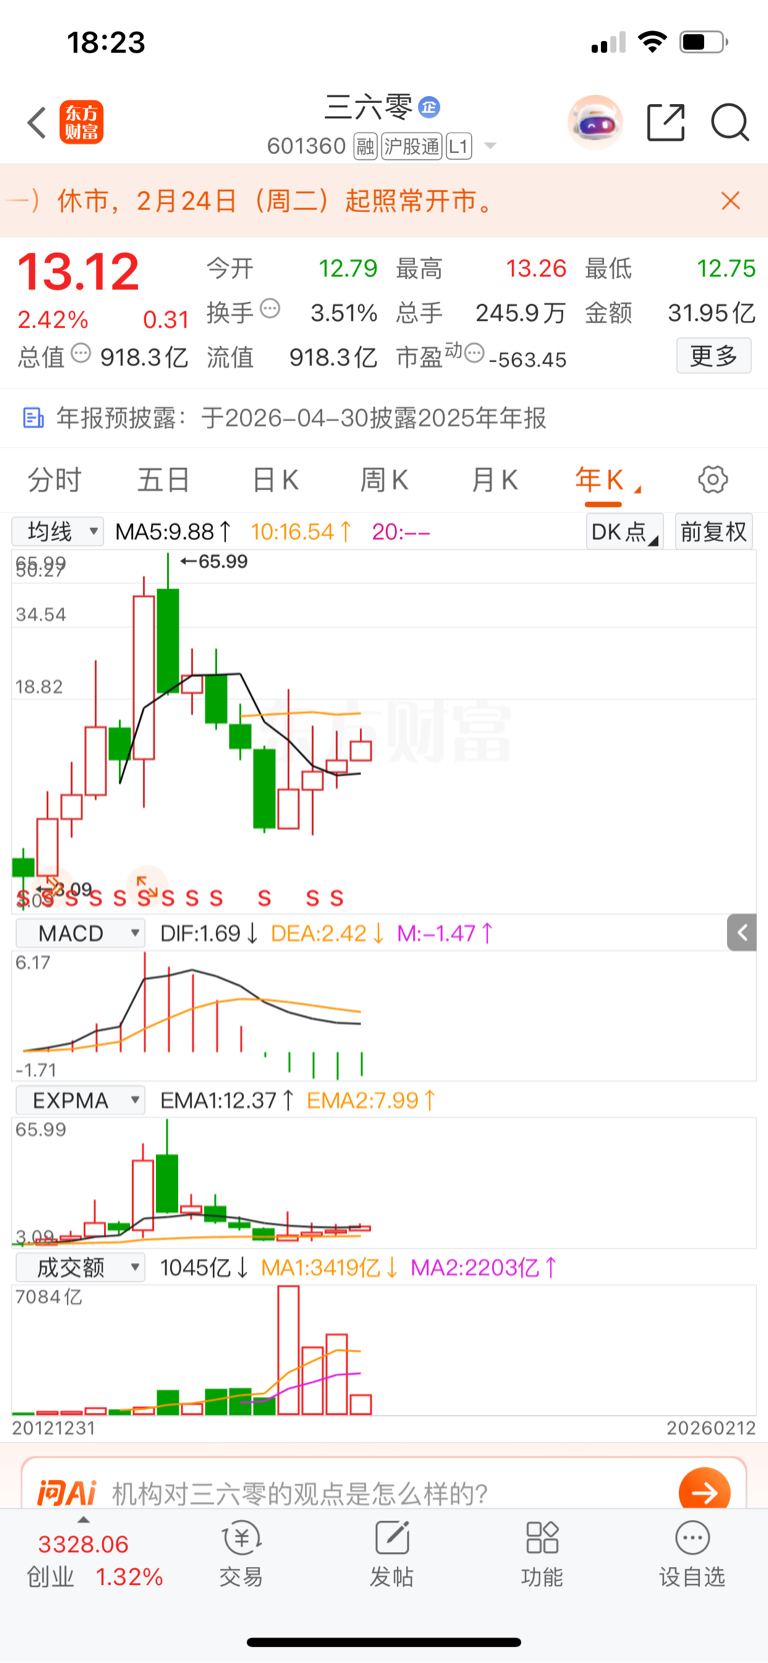The width and height of the screenshot is (768, 1663).
Task: Tap the 沪股通 tag
Action: pos(411,147)
